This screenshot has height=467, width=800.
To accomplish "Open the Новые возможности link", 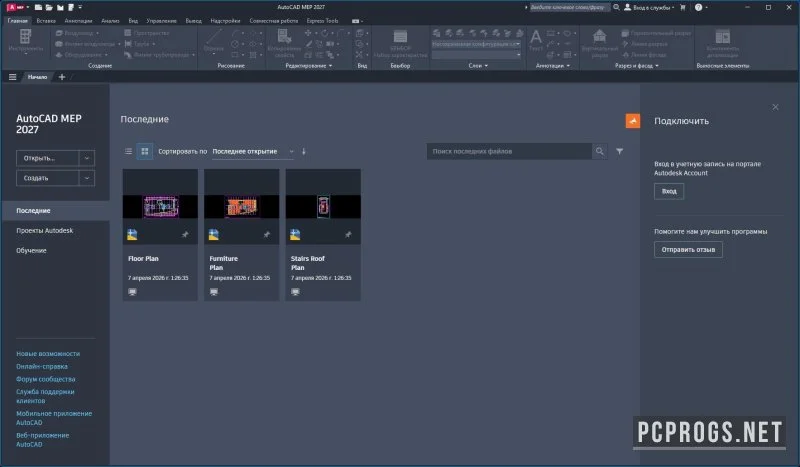I will (48, 354).
